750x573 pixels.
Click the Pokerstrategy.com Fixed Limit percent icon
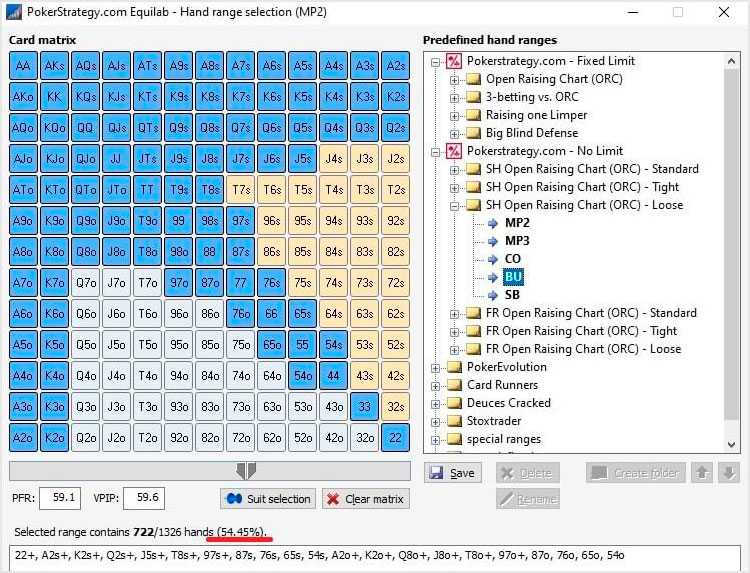(453, 61)
